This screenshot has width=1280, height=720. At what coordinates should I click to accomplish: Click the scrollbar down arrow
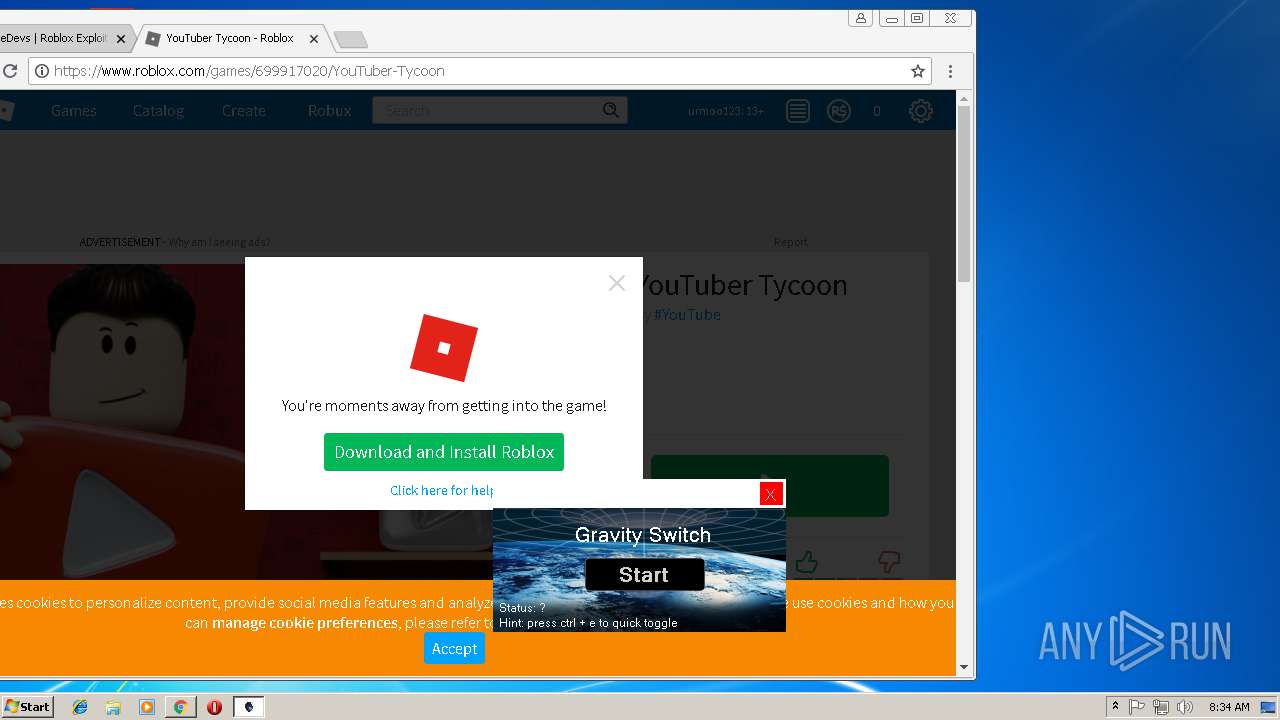pos(964,667)
